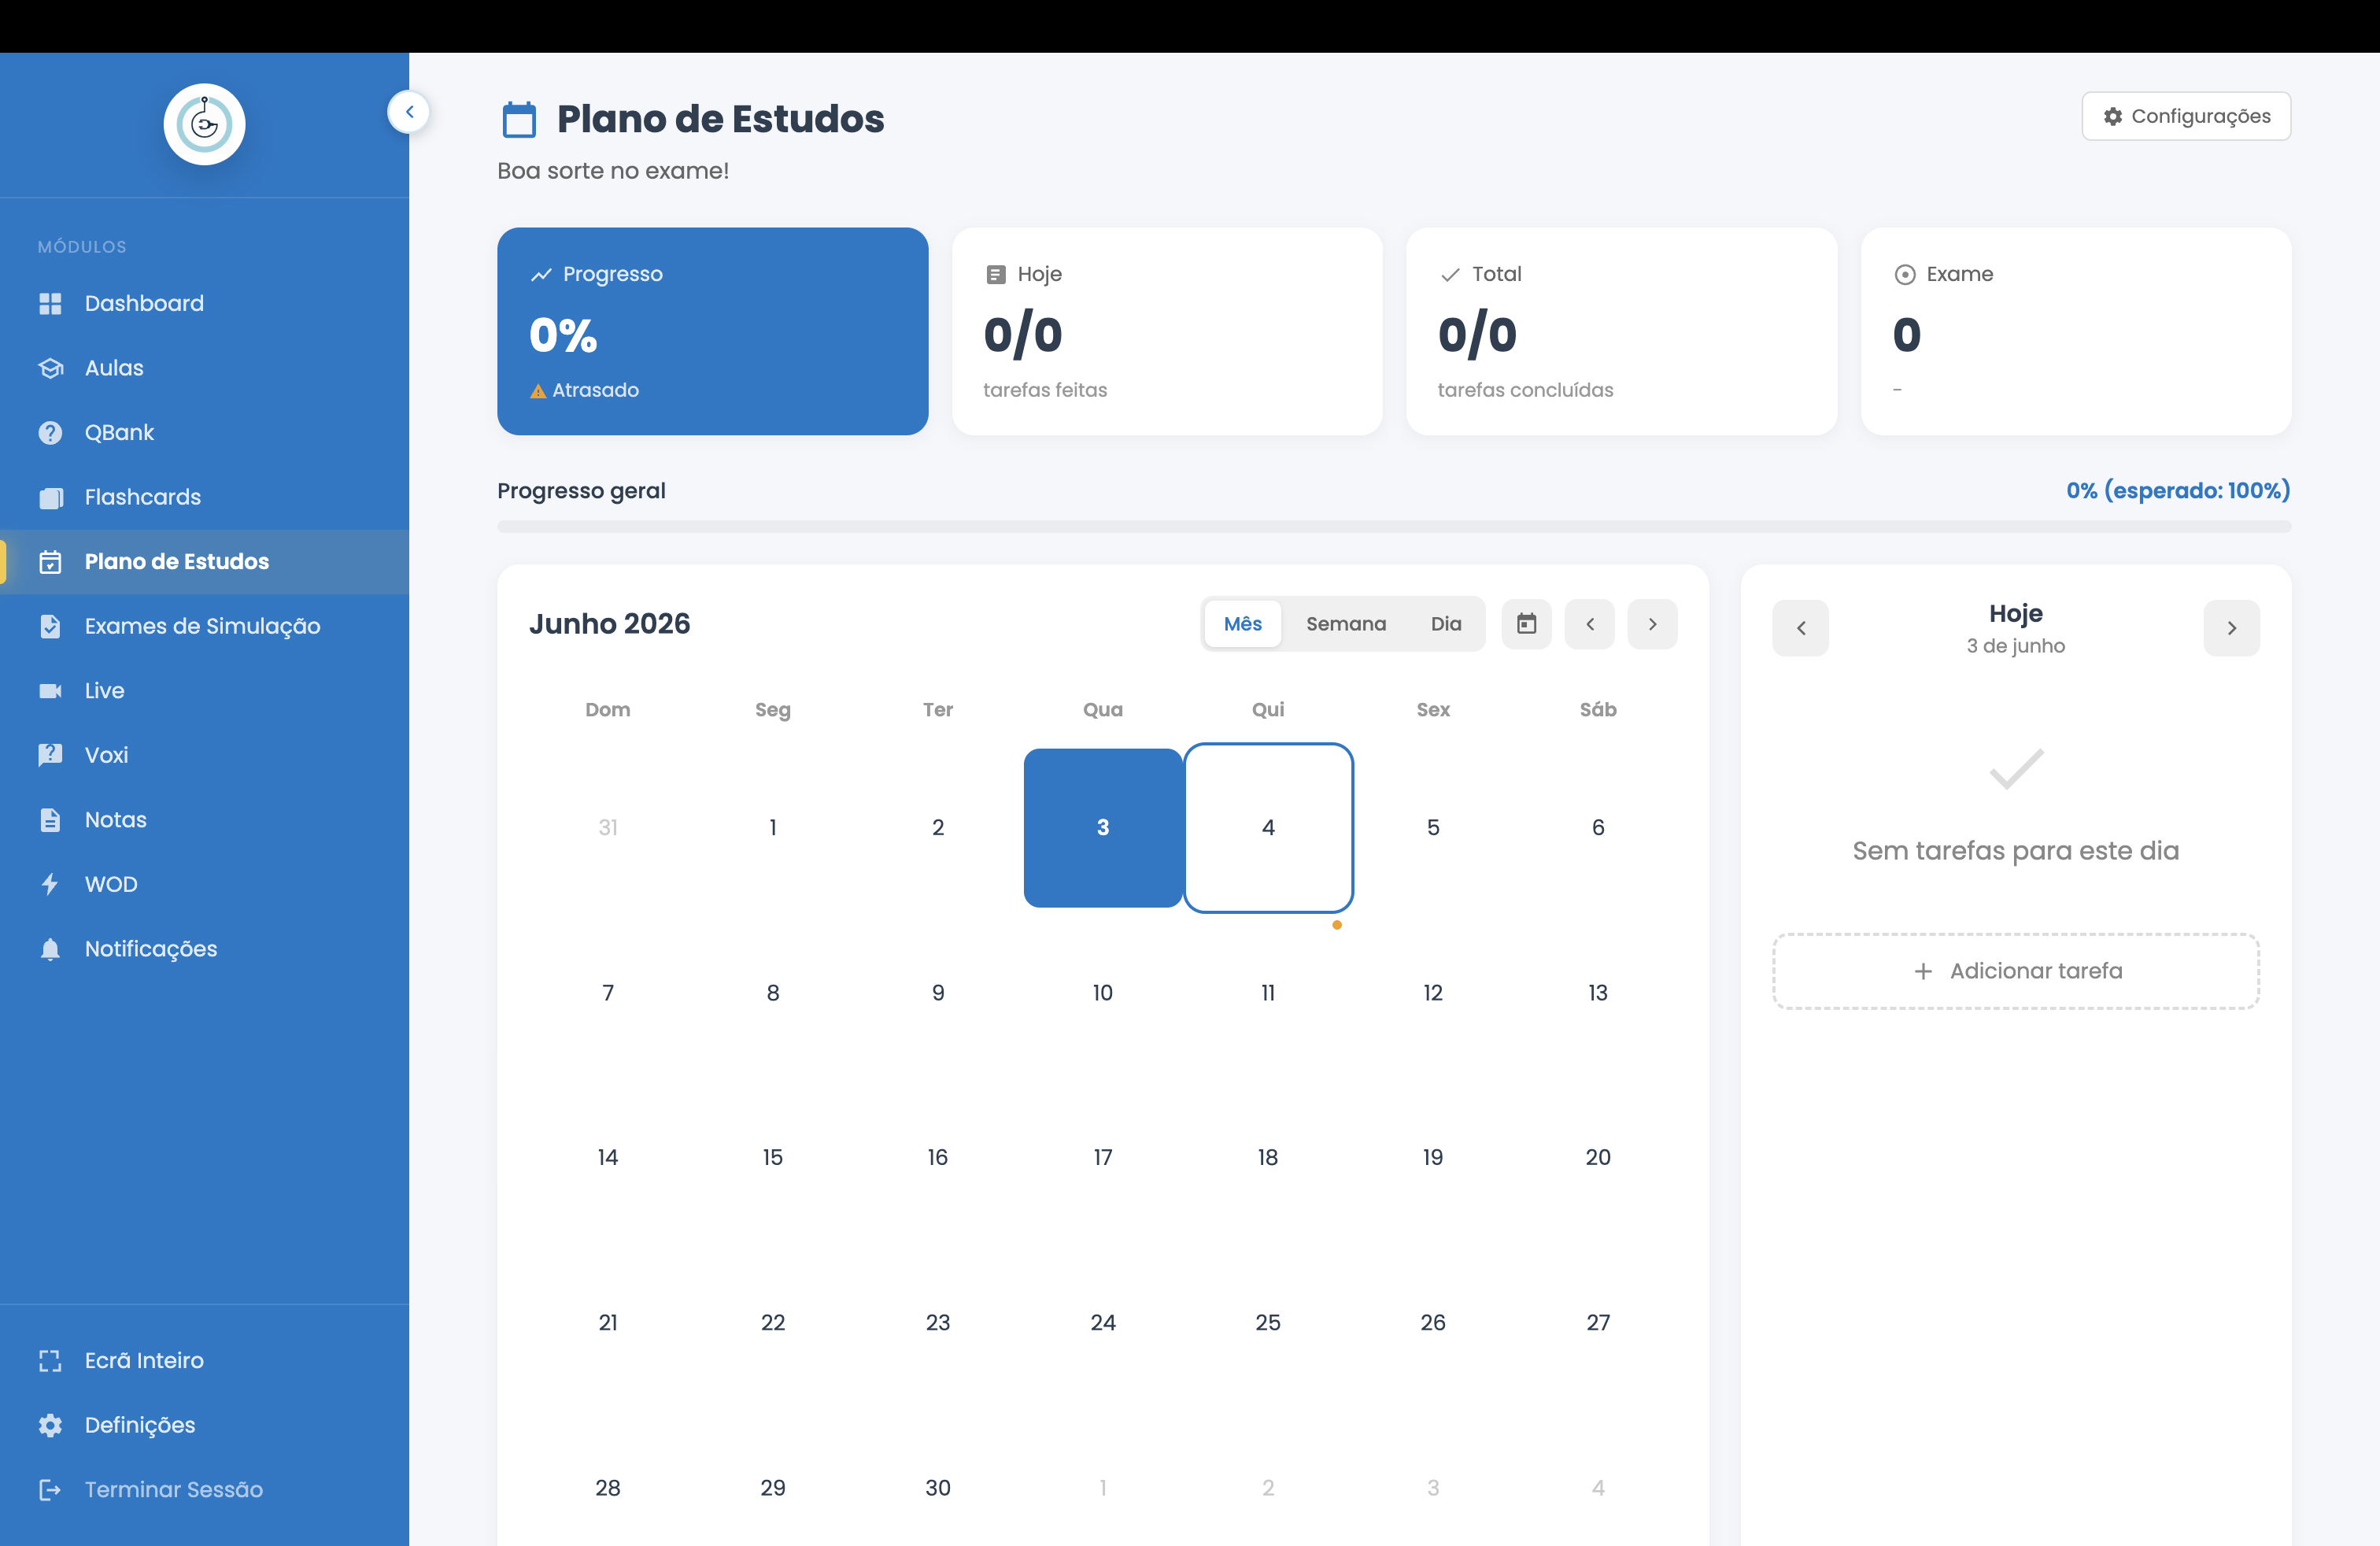Open WOD lightning bolt icon
This screenshot has height=1546, width=2380.
point(50,884)
